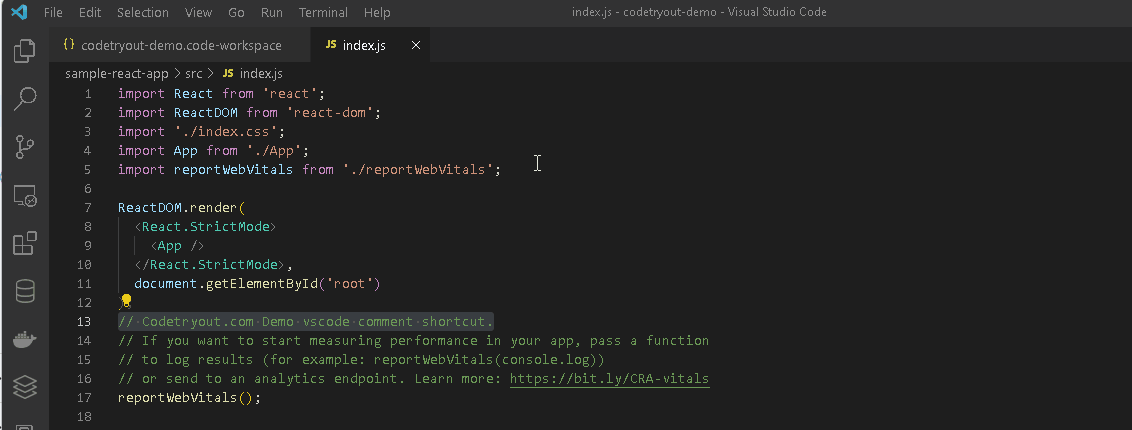The height and width of the screenshot is (430, 1132).
Task: Close the index.js editor tab
Action: coord(416,45)
